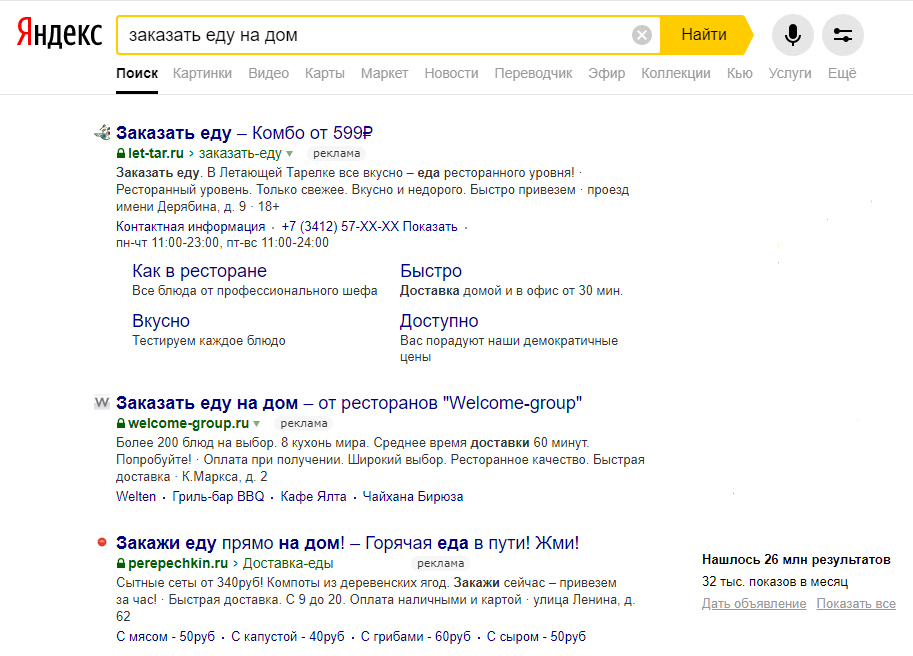Follow the perepechkin.ru domain link

[x=178, y=563]
